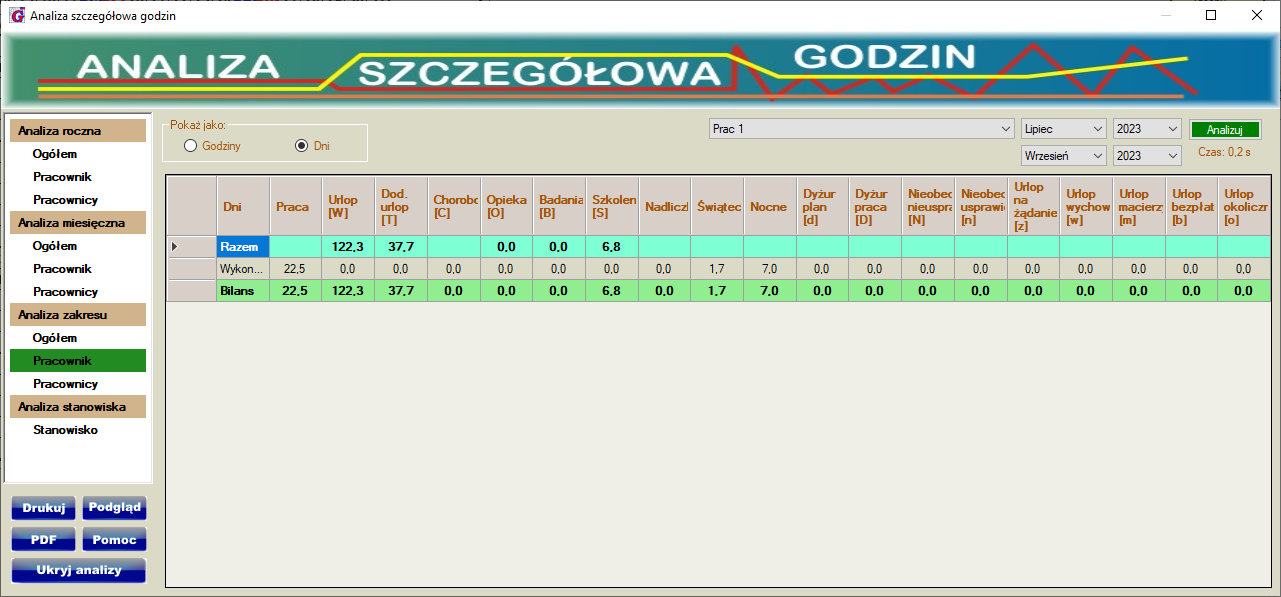Select Ogółem under Analiza roczna
This screenshot has width=1281, height=597.
[55, 154]
